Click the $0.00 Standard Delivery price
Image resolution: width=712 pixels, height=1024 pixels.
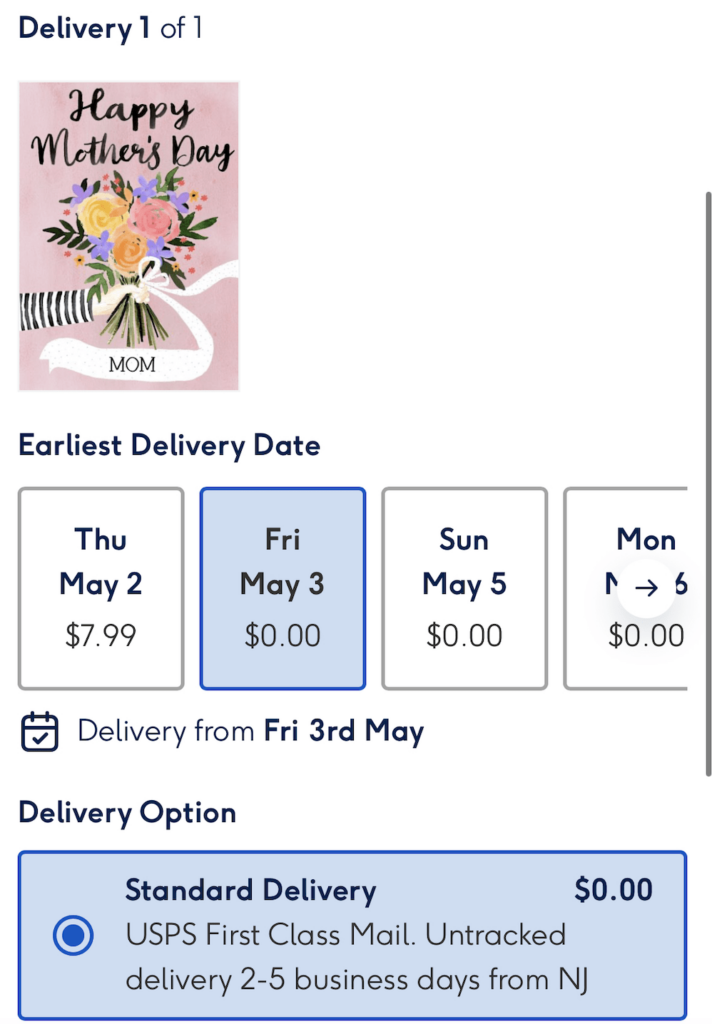tap(613, 889)
